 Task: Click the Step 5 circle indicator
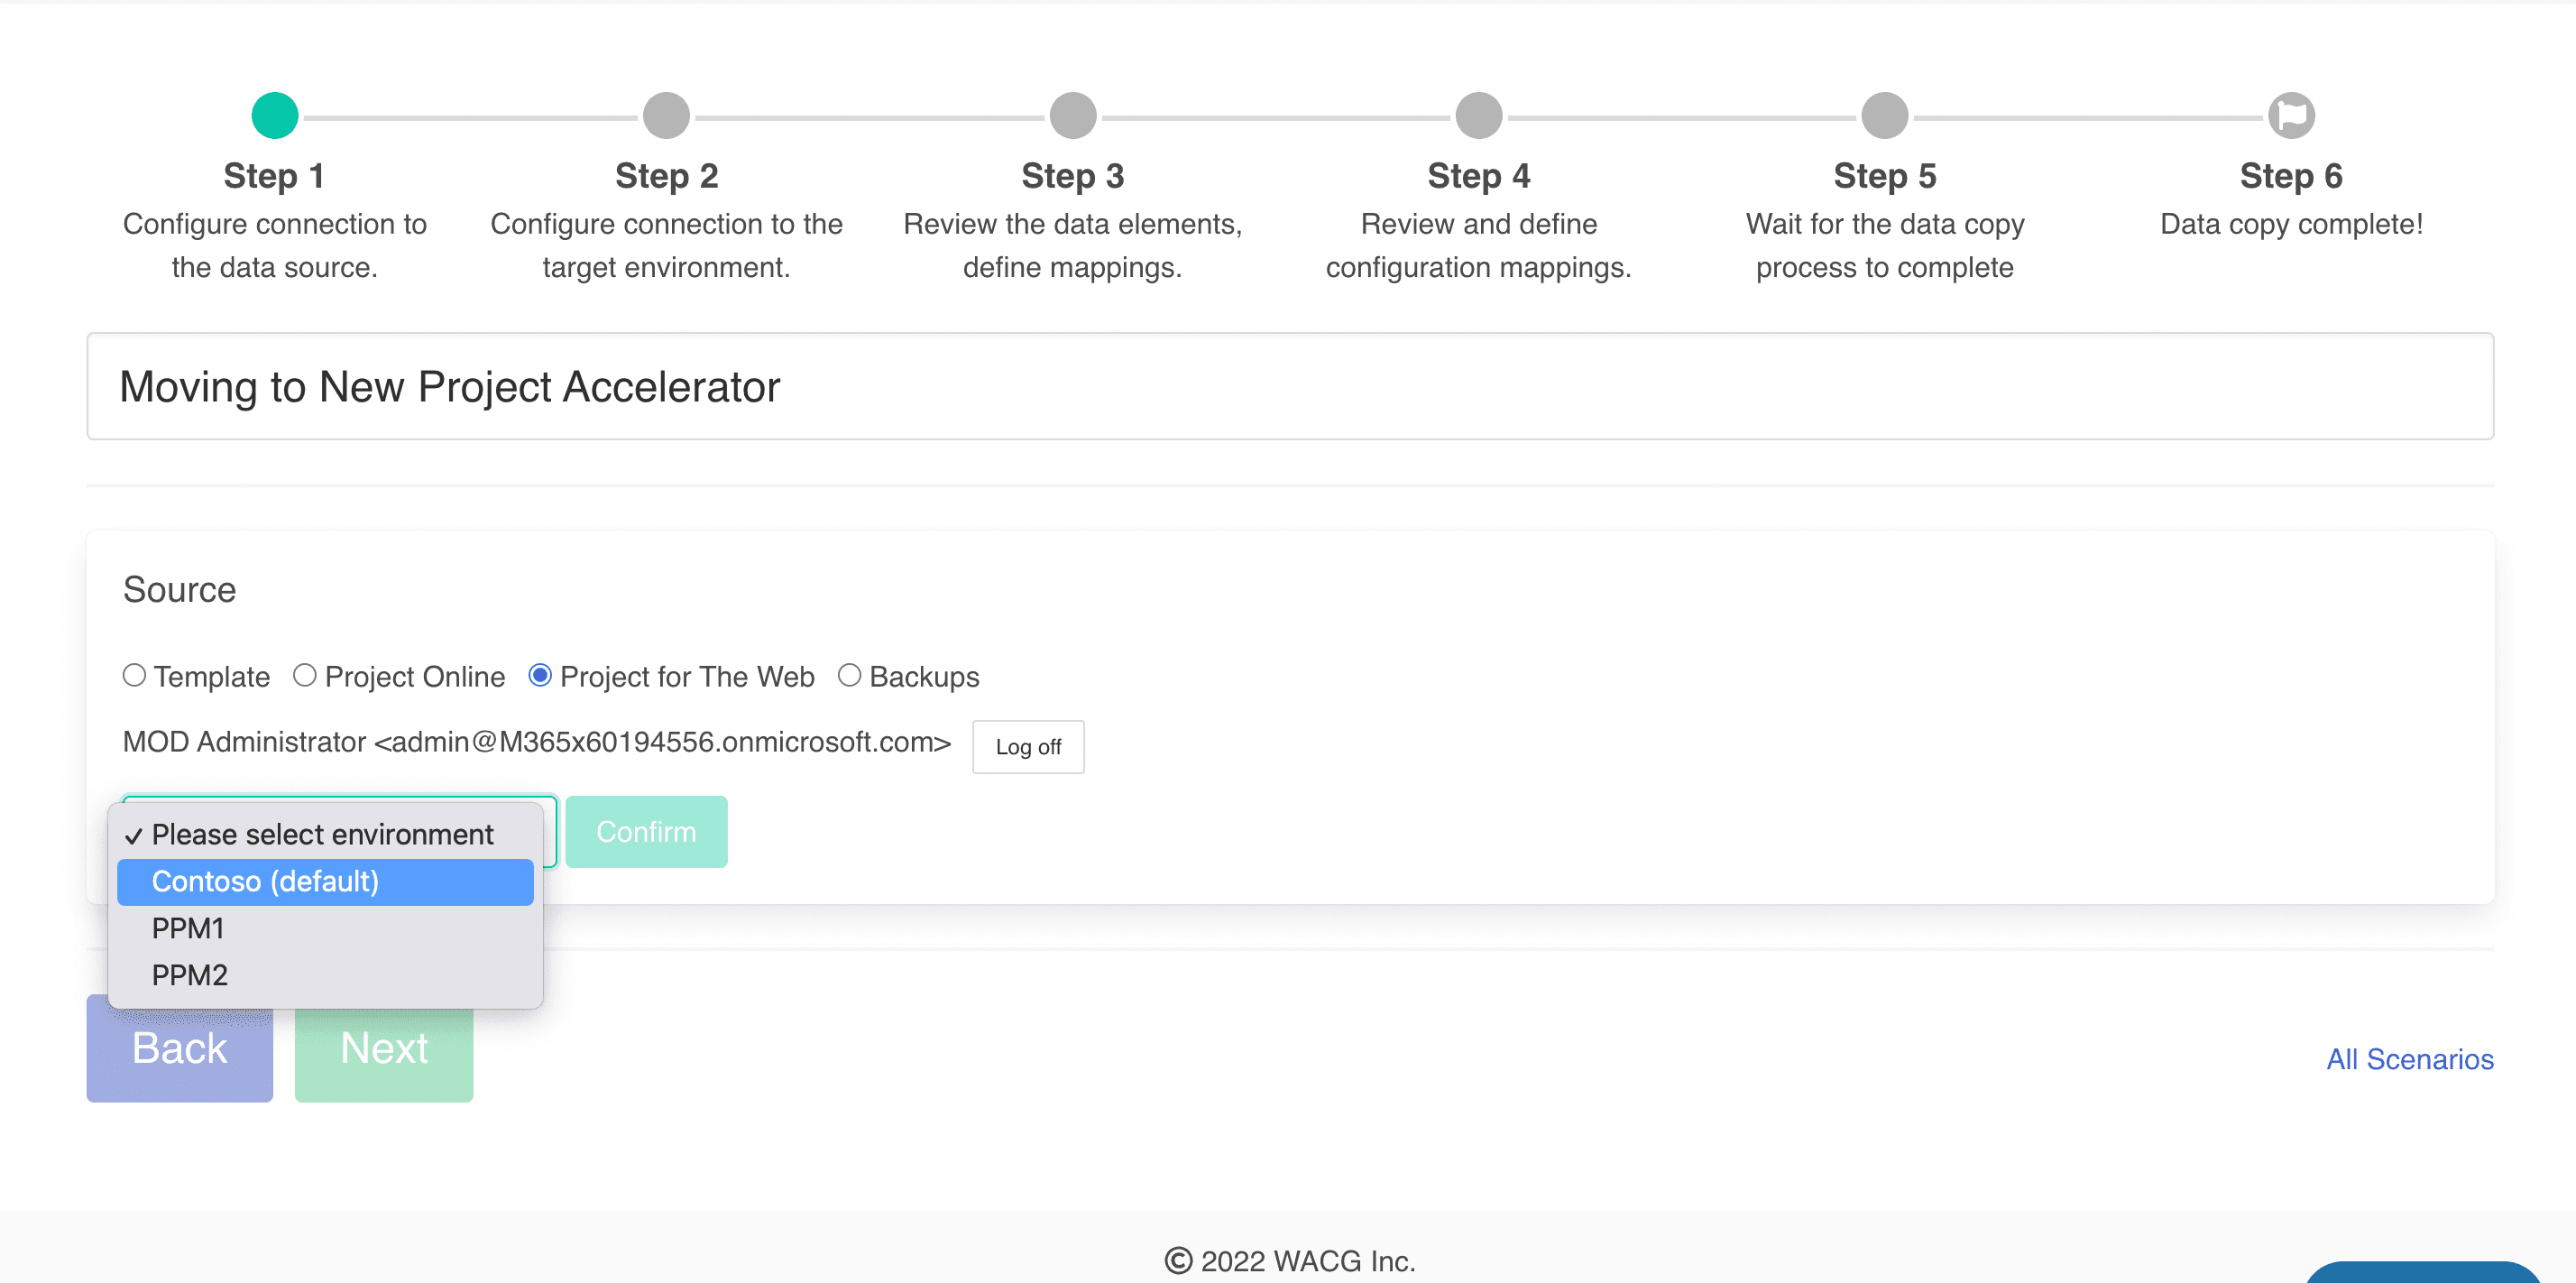[1884, 115]
